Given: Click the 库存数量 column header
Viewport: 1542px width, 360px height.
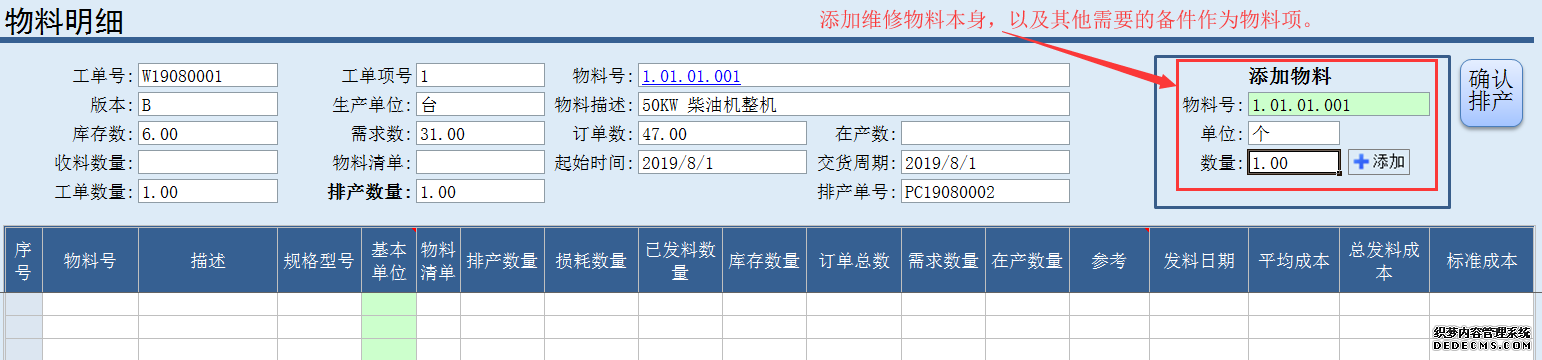Looking at the screenshot, I should click(x=764, y=260).
